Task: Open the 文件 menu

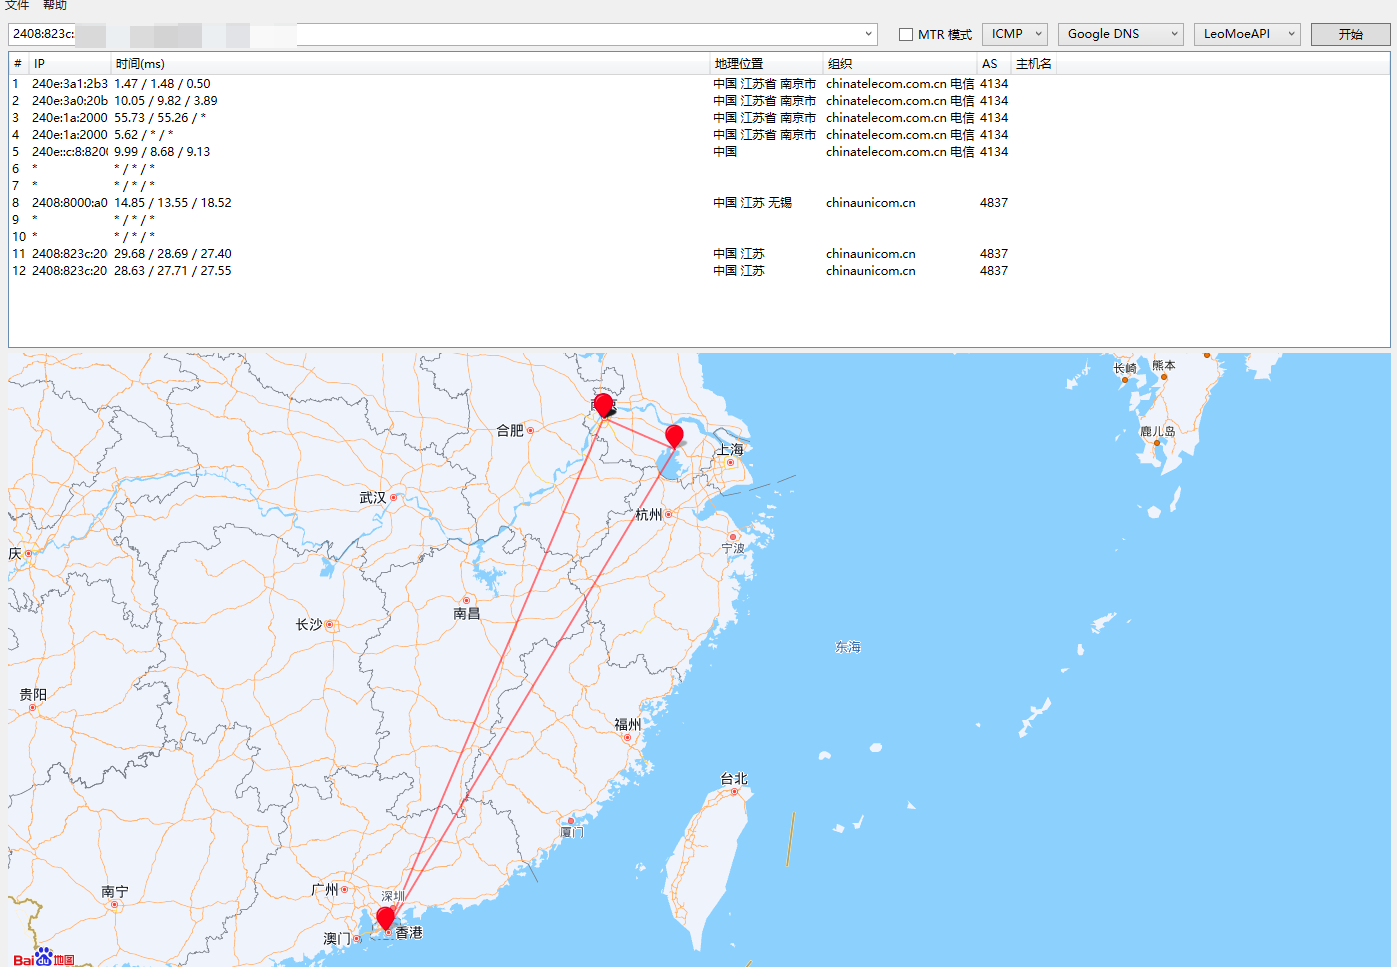Action: [17, 6]
